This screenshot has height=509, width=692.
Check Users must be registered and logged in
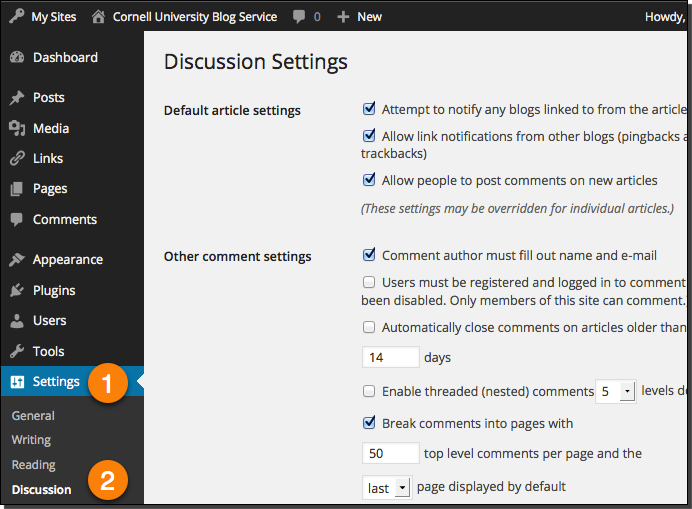369,282
